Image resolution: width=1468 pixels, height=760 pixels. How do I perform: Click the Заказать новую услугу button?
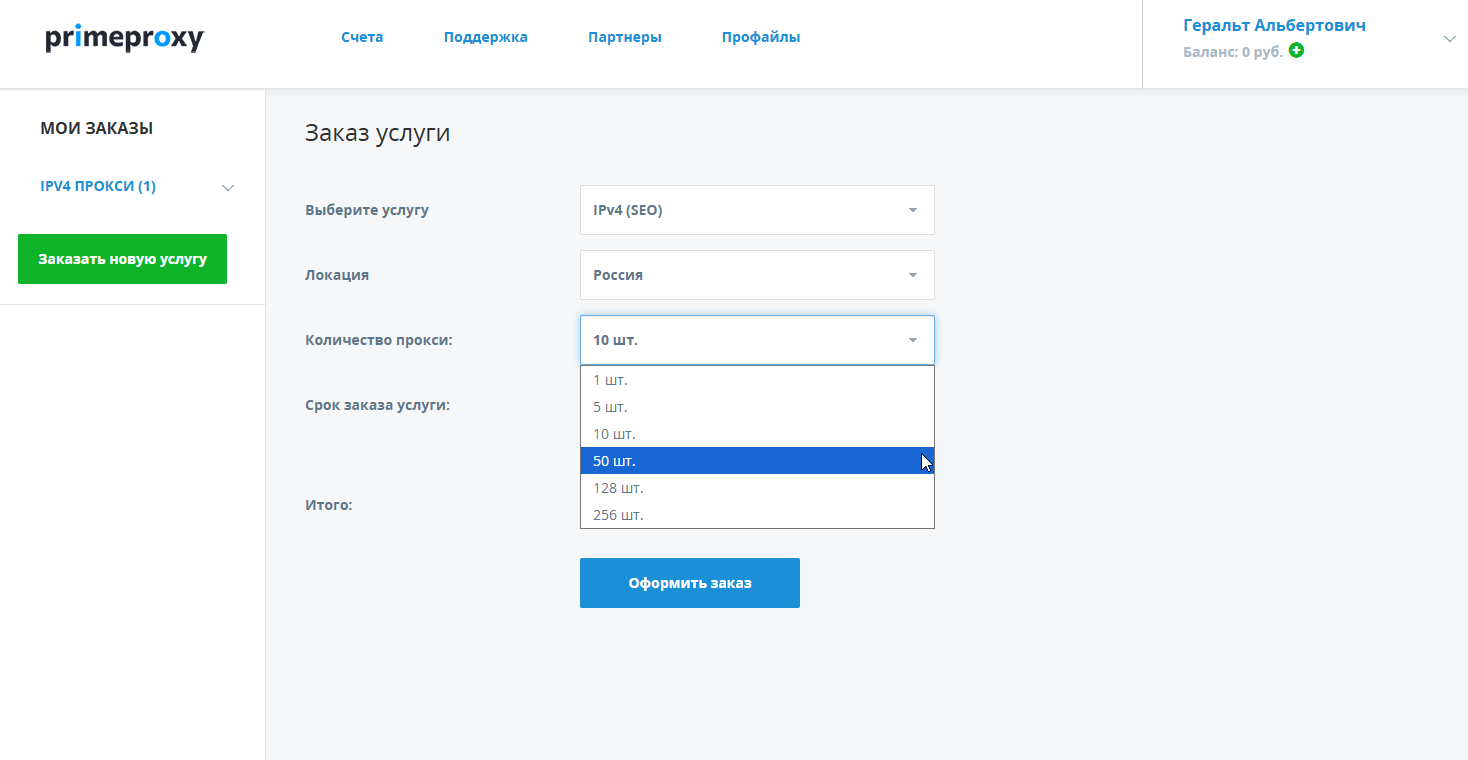click(122, 259)
